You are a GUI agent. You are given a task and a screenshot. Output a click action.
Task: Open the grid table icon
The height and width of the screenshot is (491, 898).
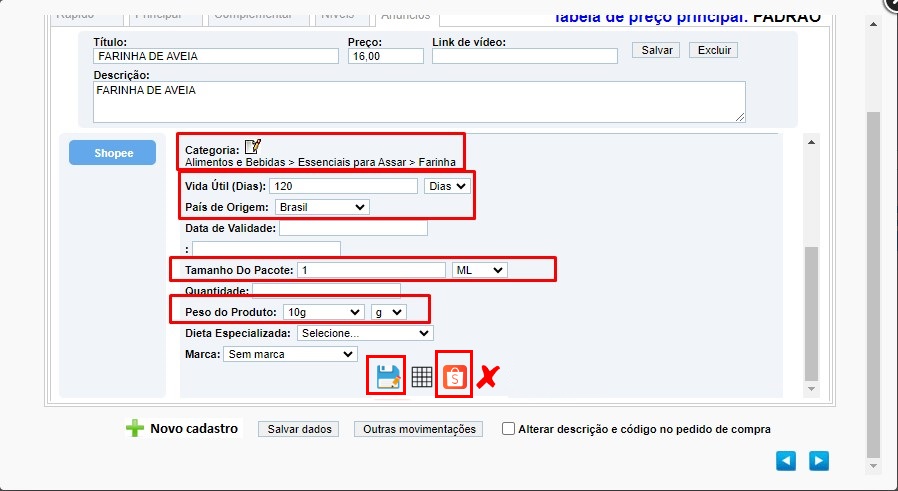[x=422, y=377]
